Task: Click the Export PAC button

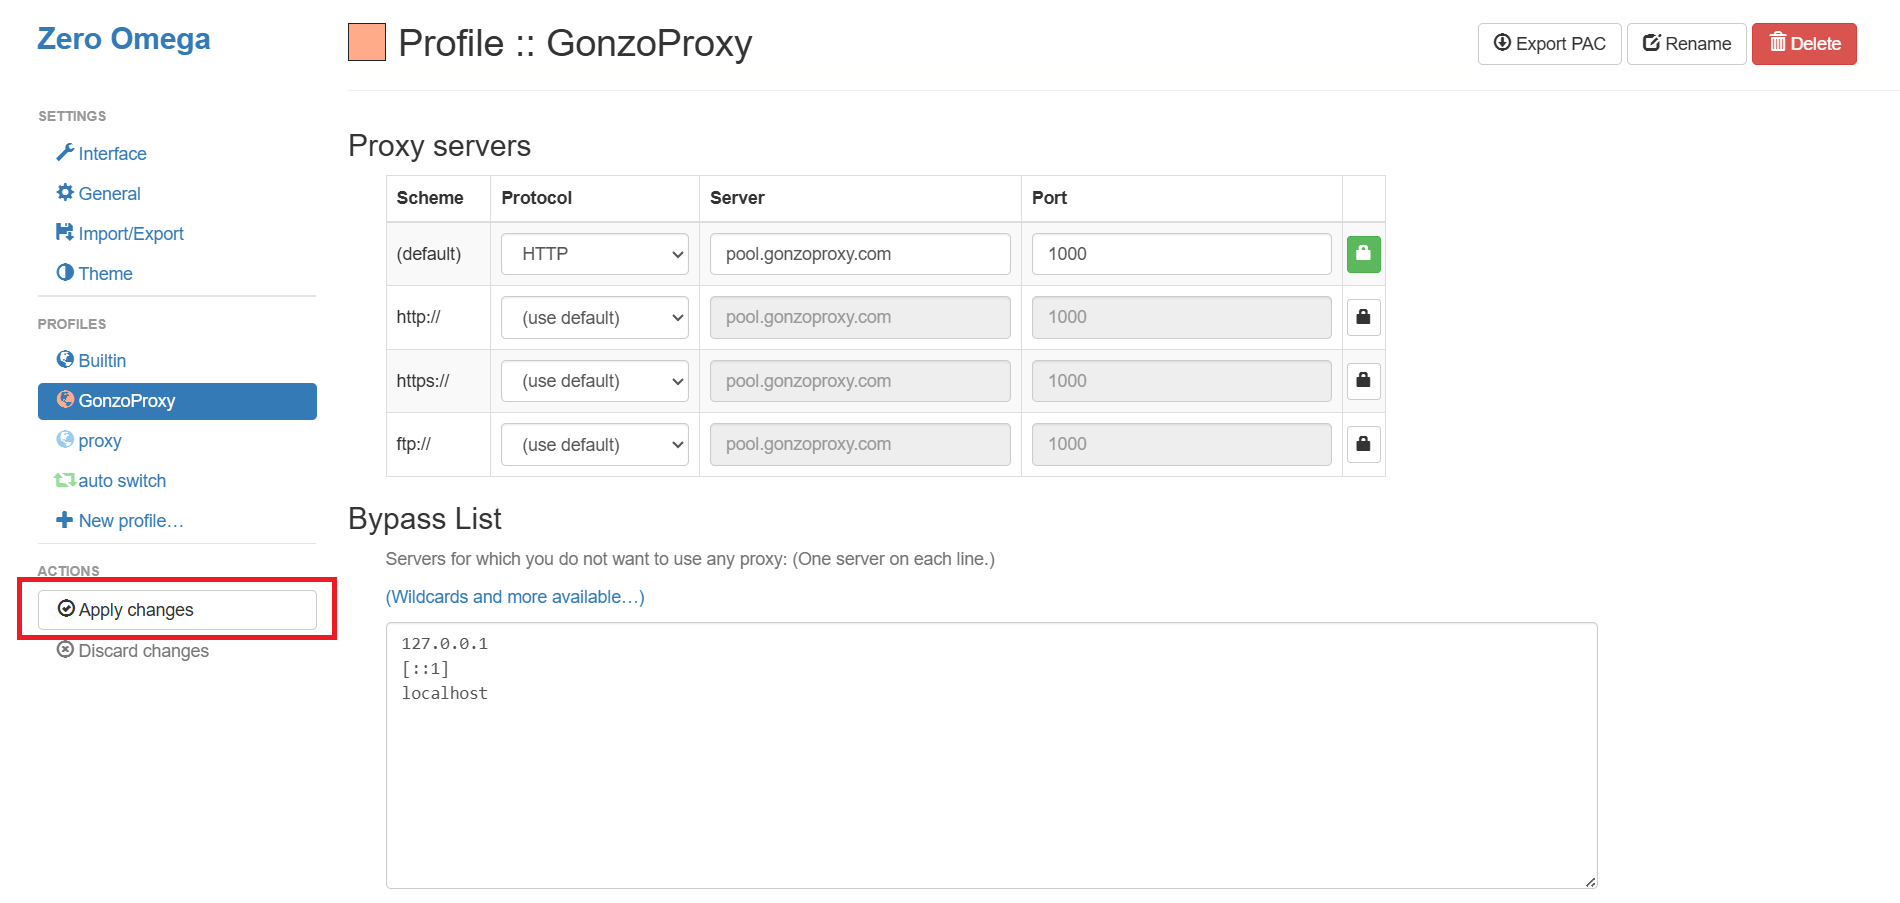Action: pyautogui.click(x=1549, y=44)
